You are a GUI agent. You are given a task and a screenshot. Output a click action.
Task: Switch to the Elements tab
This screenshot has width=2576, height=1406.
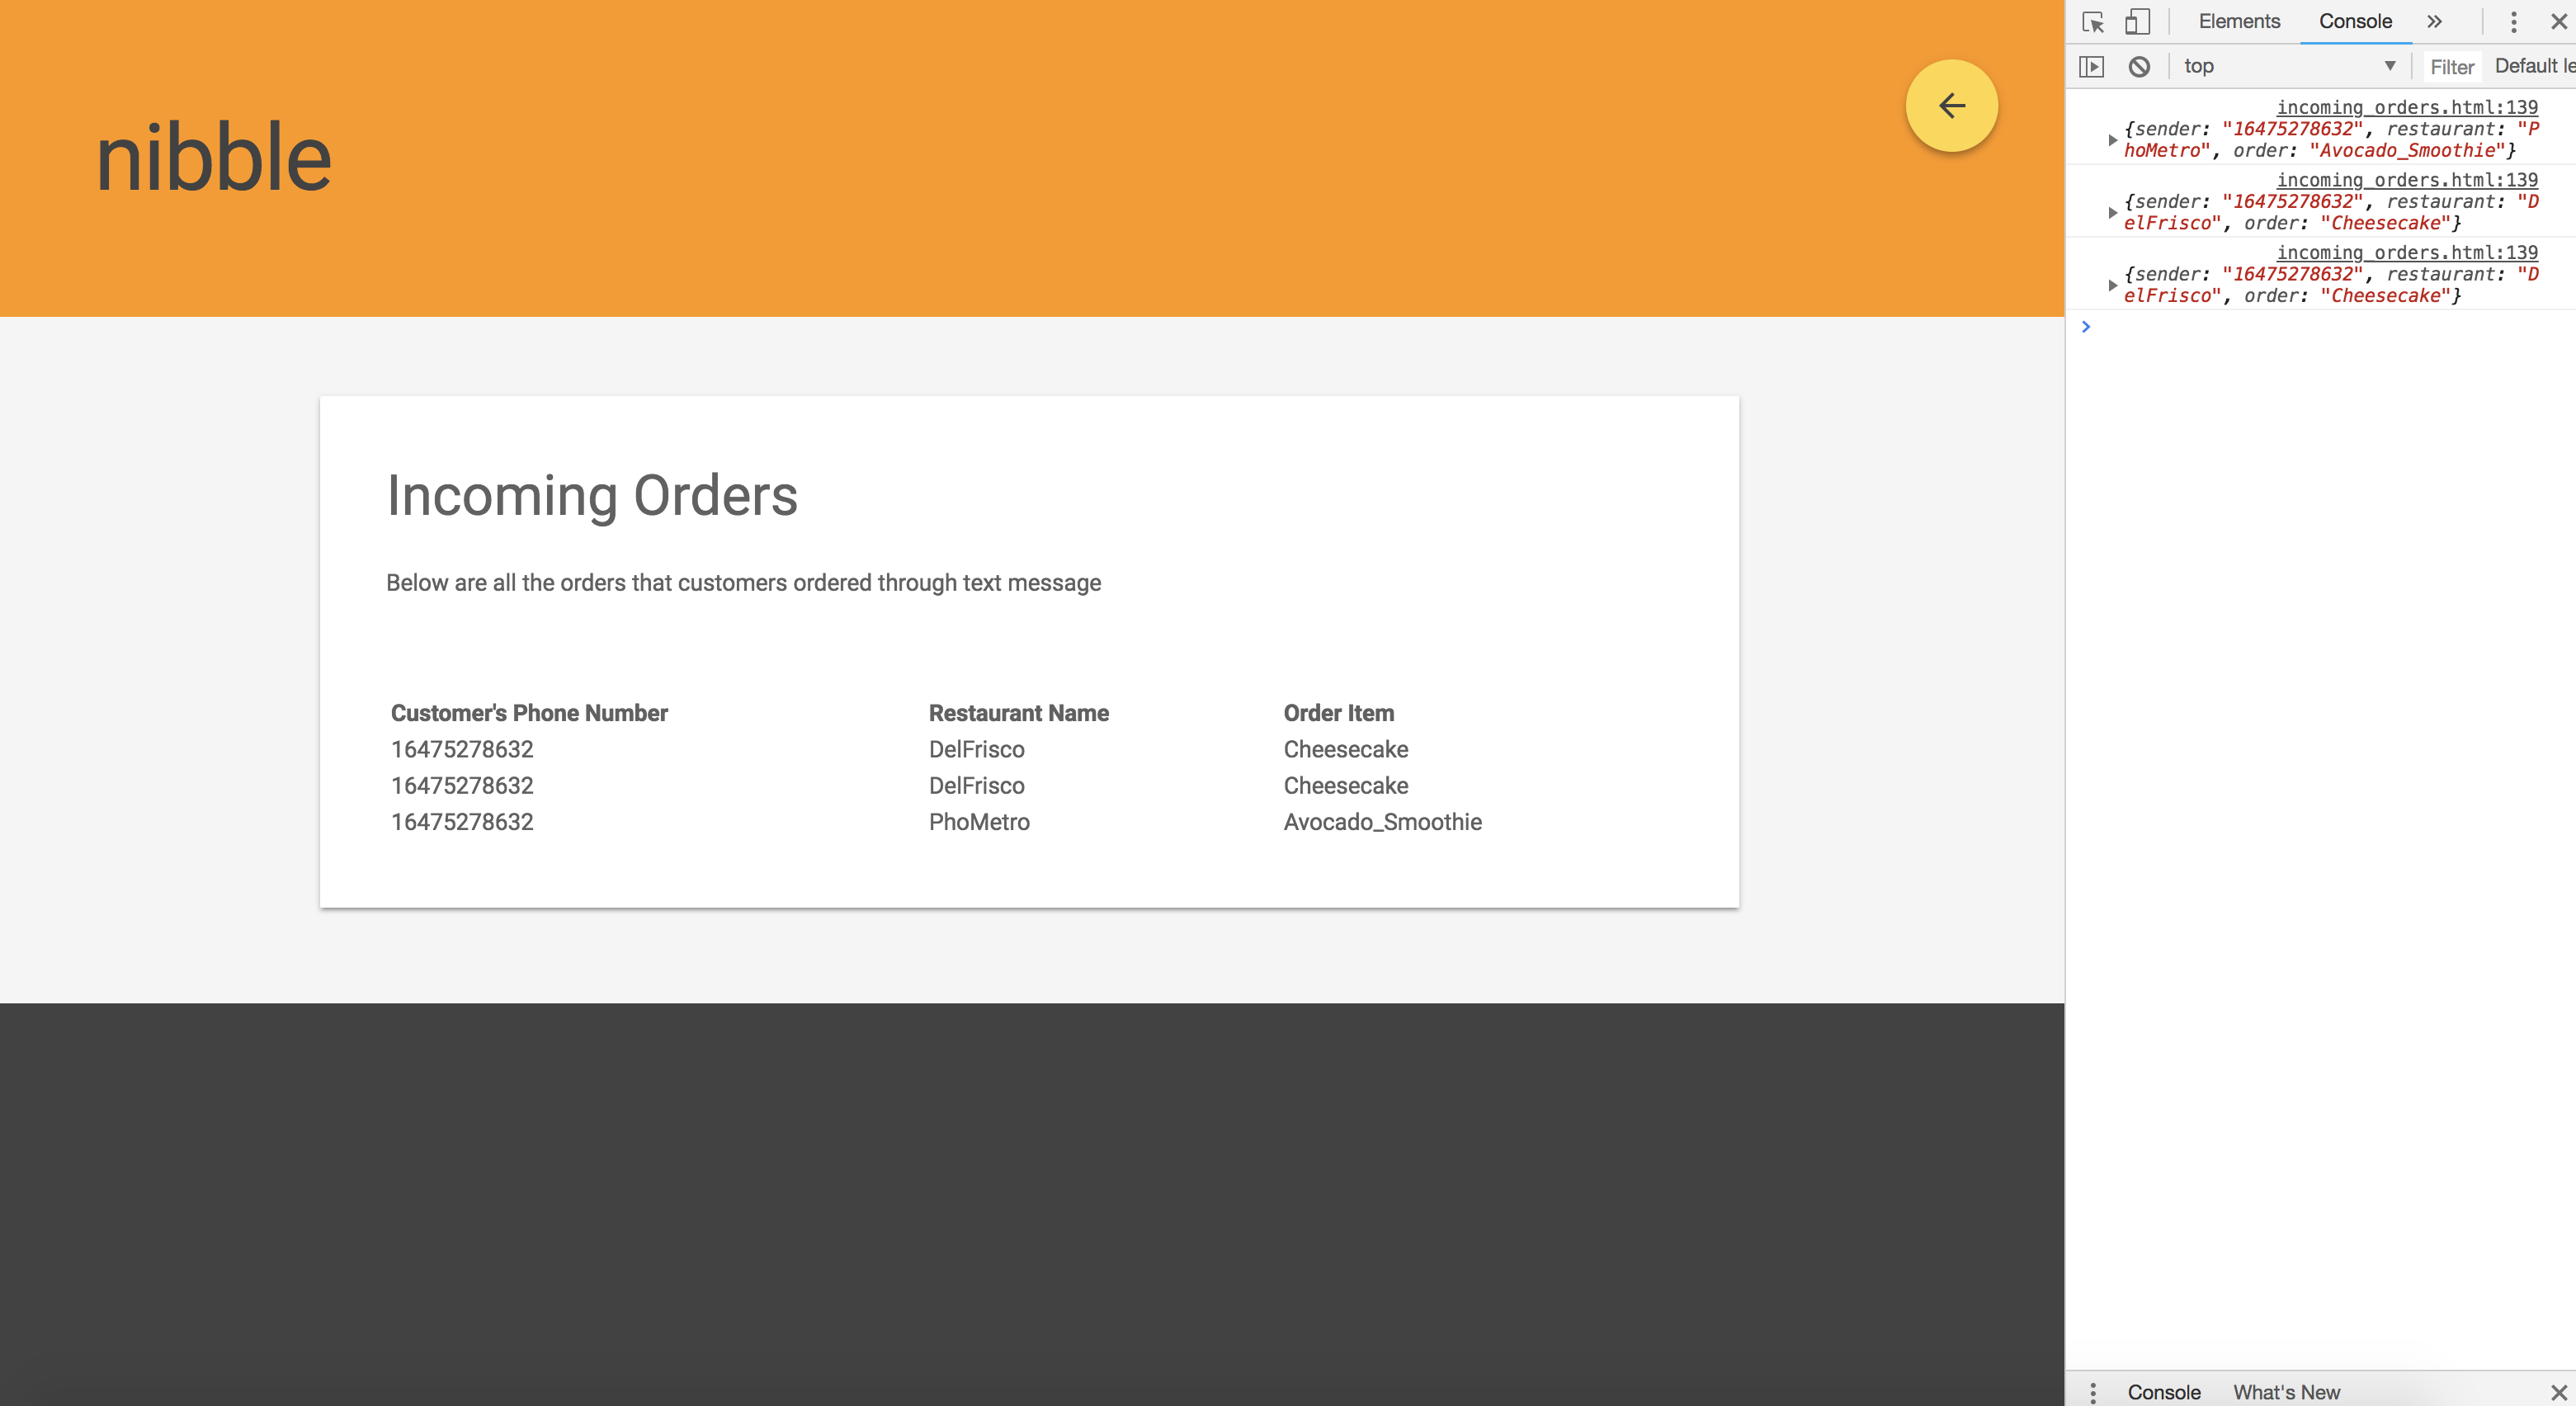click(x=2239, y=22)
